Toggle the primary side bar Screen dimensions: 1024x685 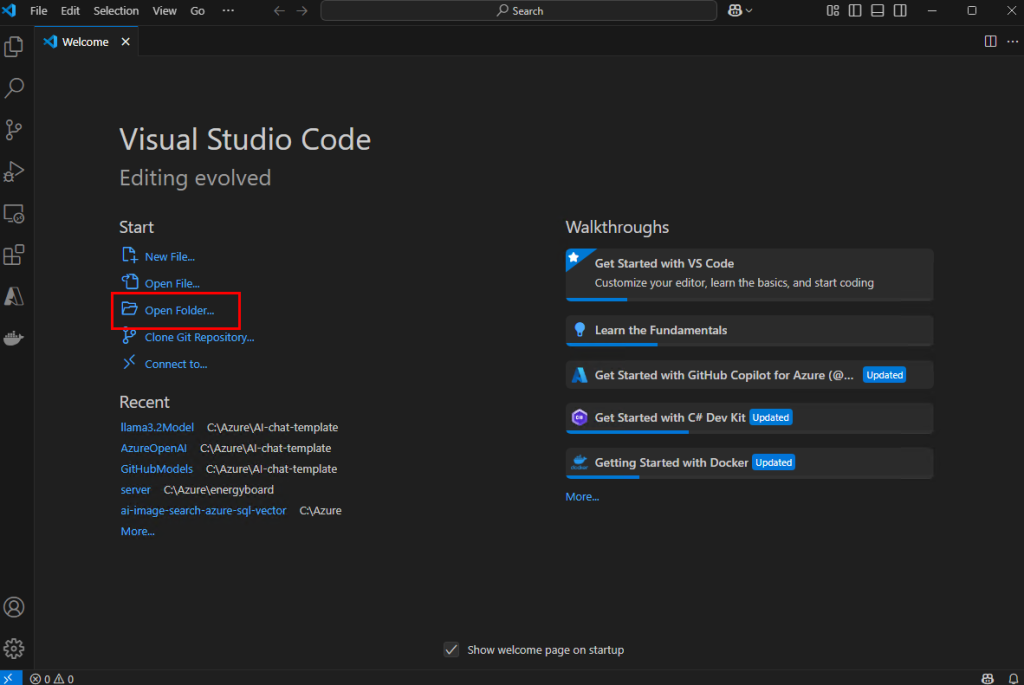(x=855, y=10)
